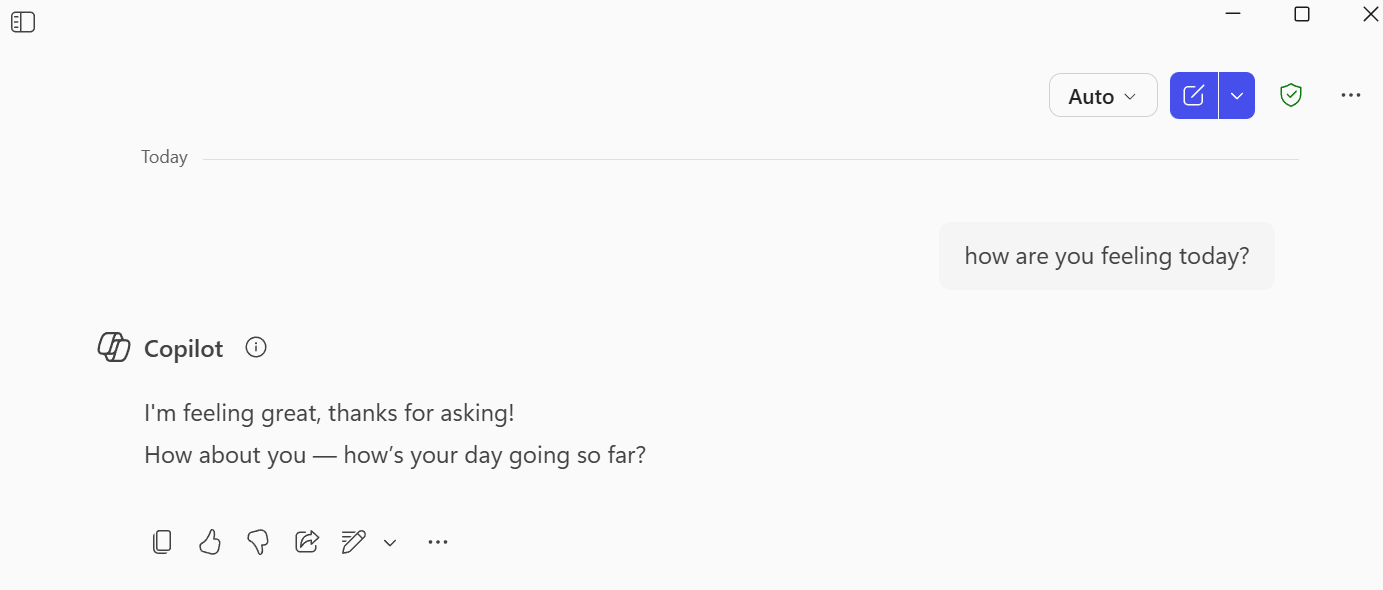Share the Copilot response
The width and height of the screenshot is (1383, 590).
pyautogui.click(x=306, y=542)
